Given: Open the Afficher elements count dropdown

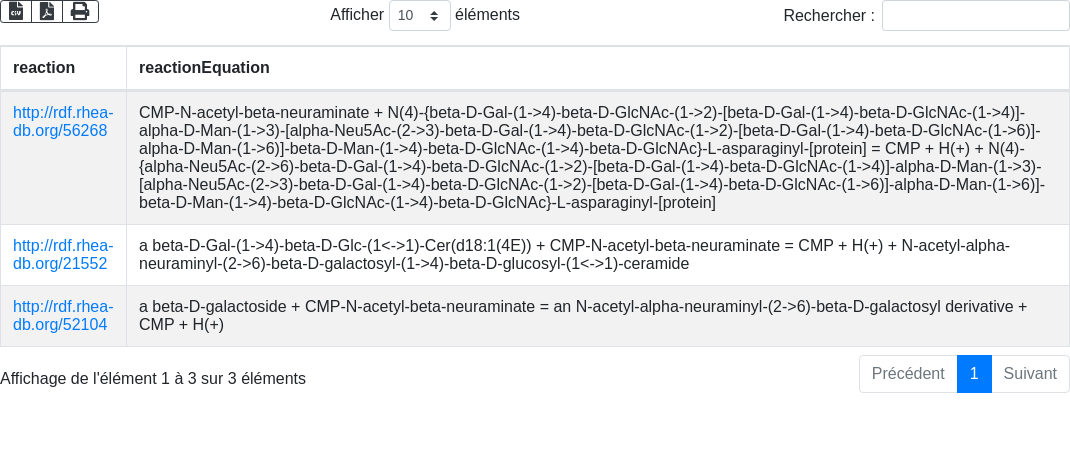Looking at the screenshot, I should (x=420, y=15).
